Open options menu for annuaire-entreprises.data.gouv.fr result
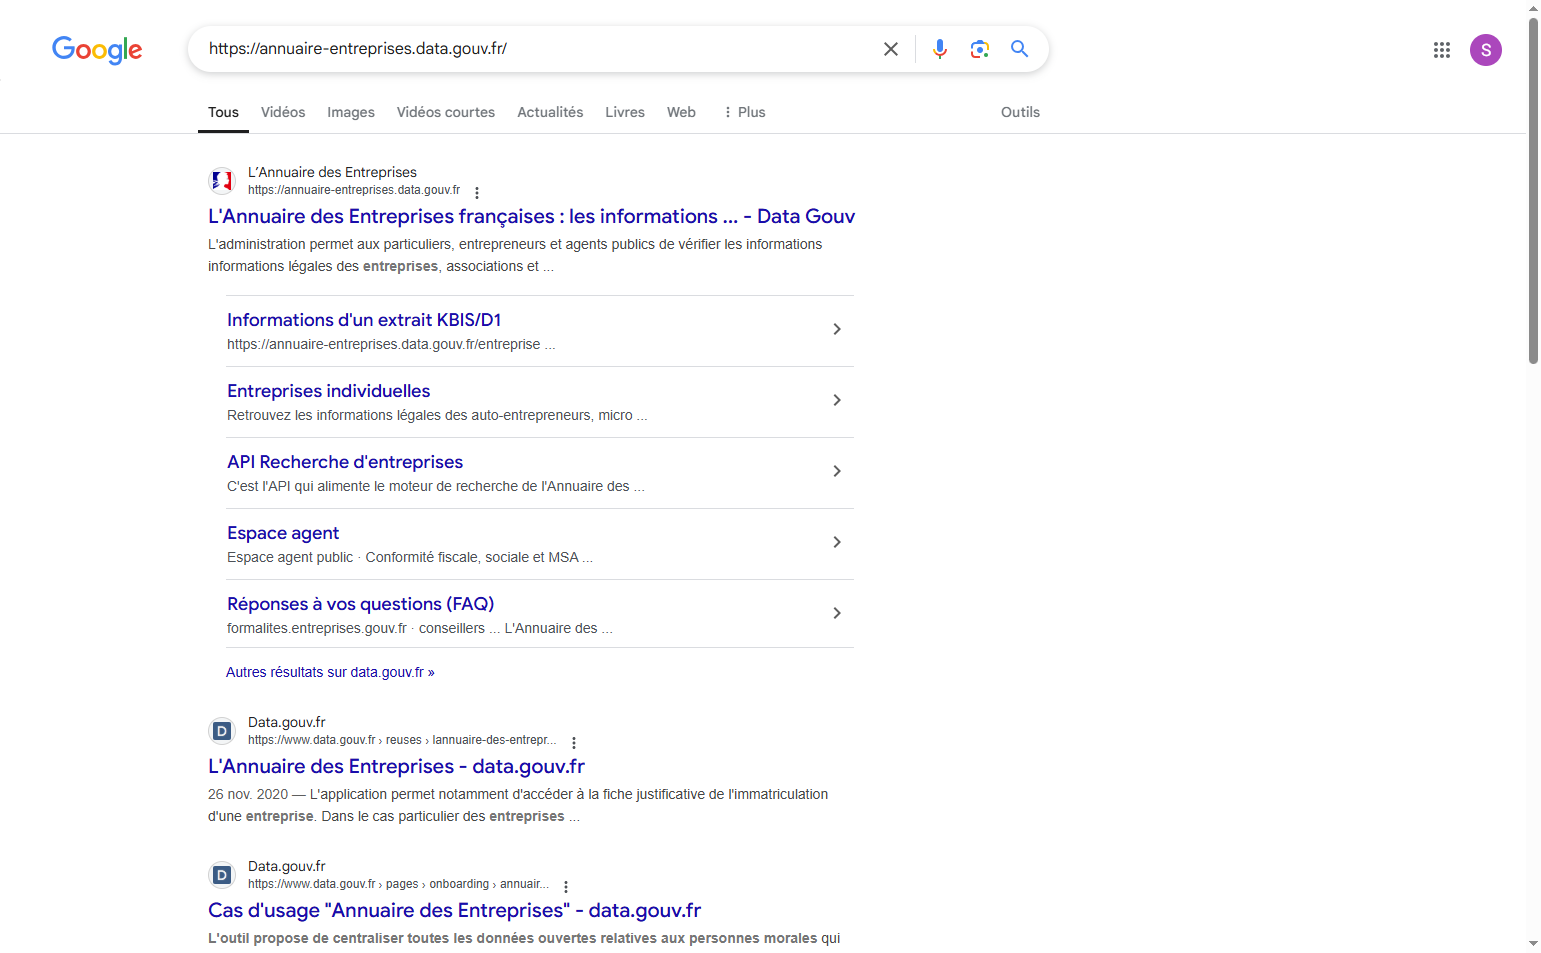Viewport: 1541px width, 953px height. pyautogui.click(x=477, y=192)
